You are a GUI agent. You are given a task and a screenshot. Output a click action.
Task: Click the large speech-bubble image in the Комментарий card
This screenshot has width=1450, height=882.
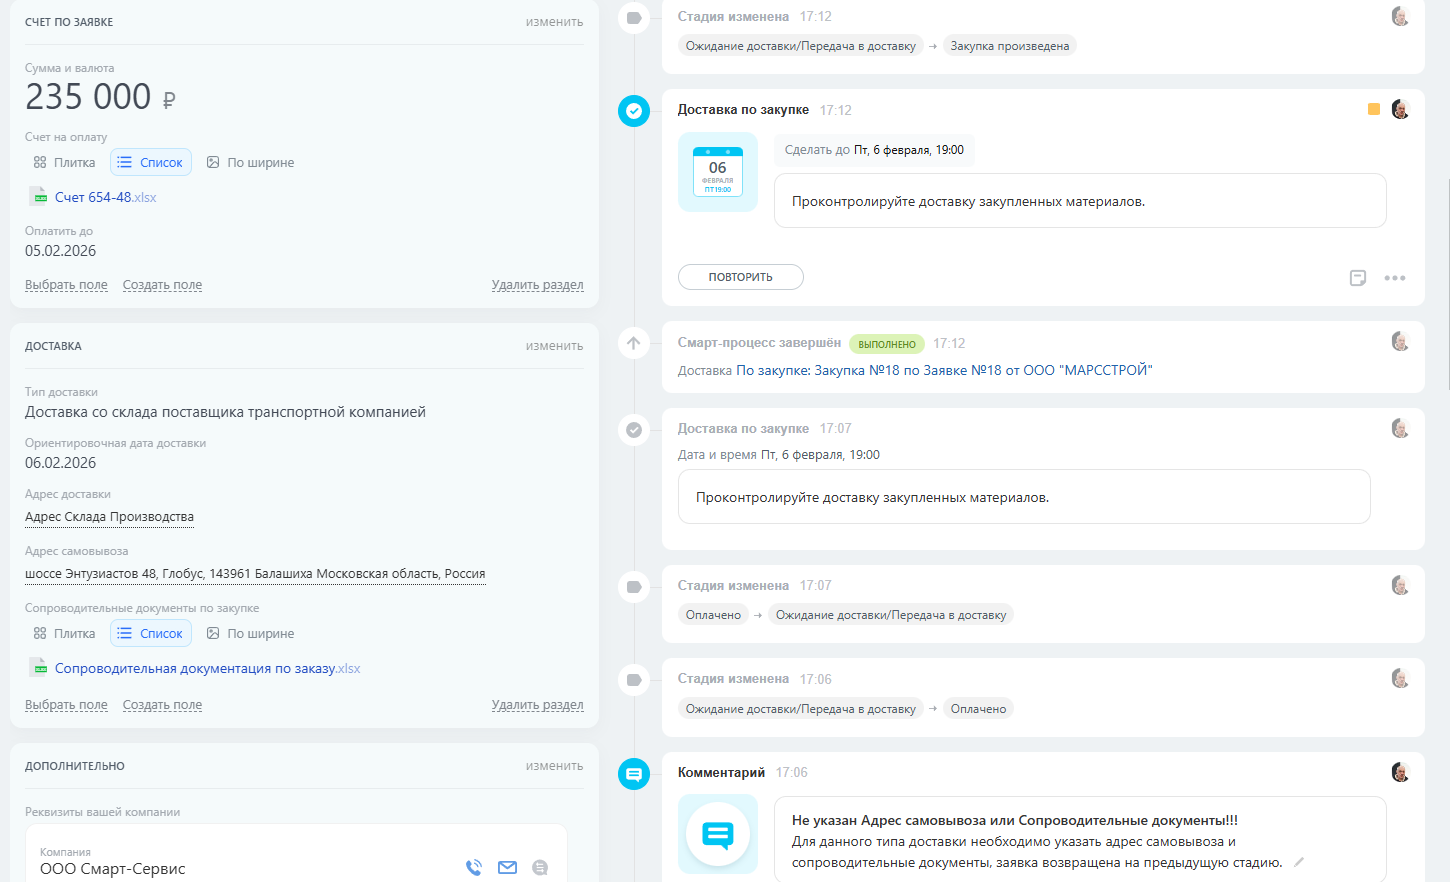click(718, 834)
